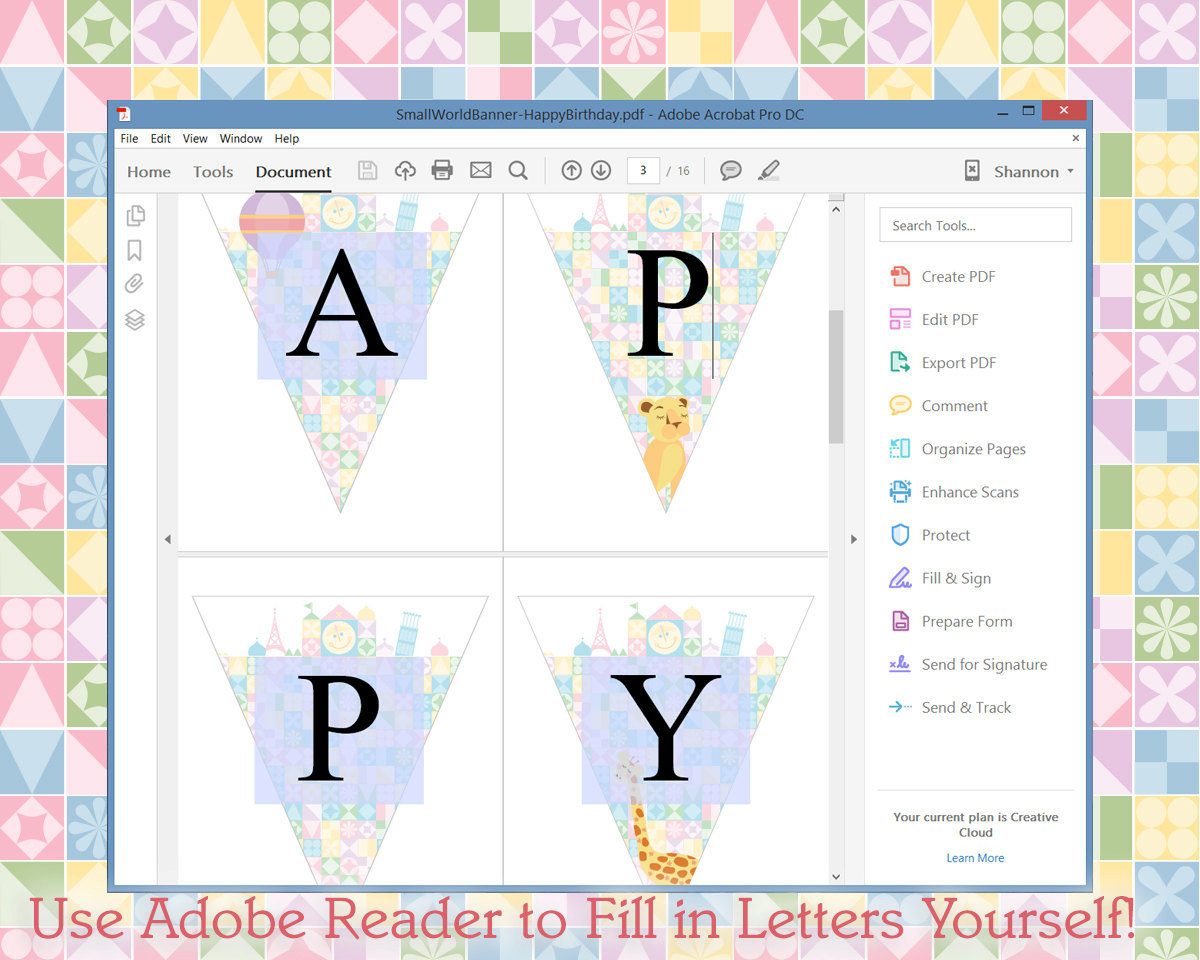Collapse left navigation pane with arrow
Screen dimensions: 1200x960
click(x=167, y=539)
